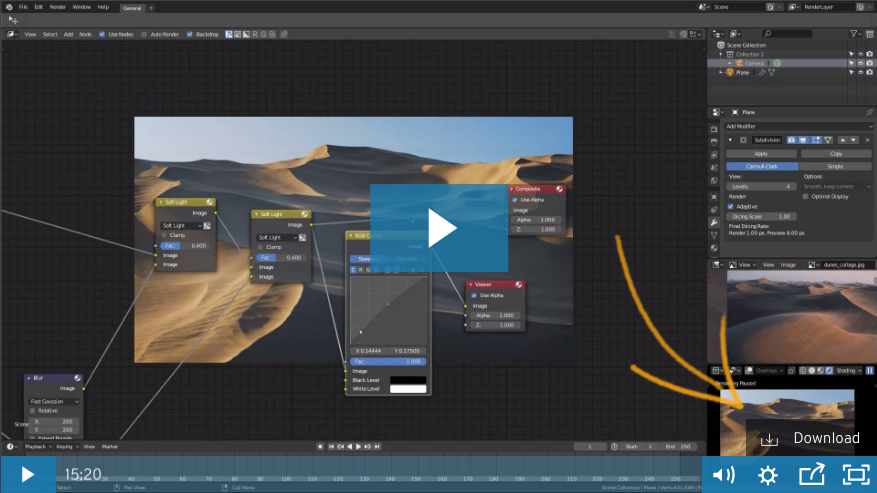The image size is (877, 493).
Task: Toggle Plane render camera icon in outliner
Action: pyautogui.click(x=870, y=72)
